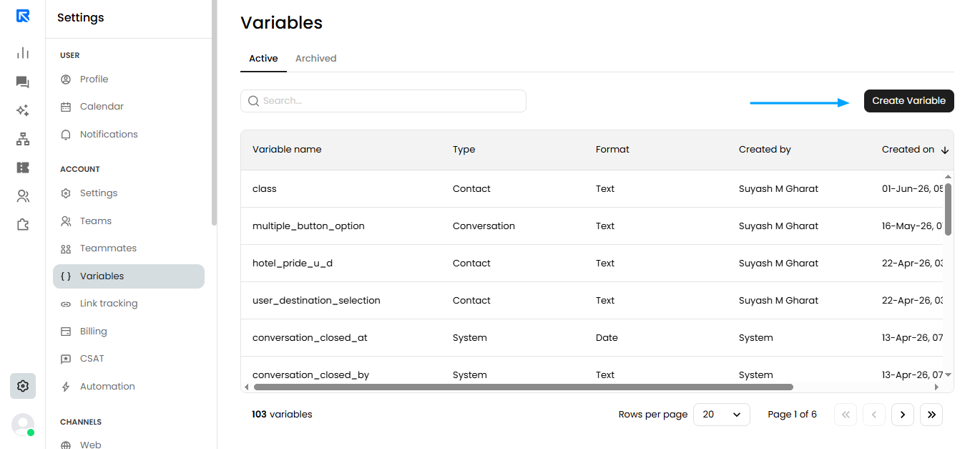Select the Active tab

pyautogui.click(x=263, y=58)
